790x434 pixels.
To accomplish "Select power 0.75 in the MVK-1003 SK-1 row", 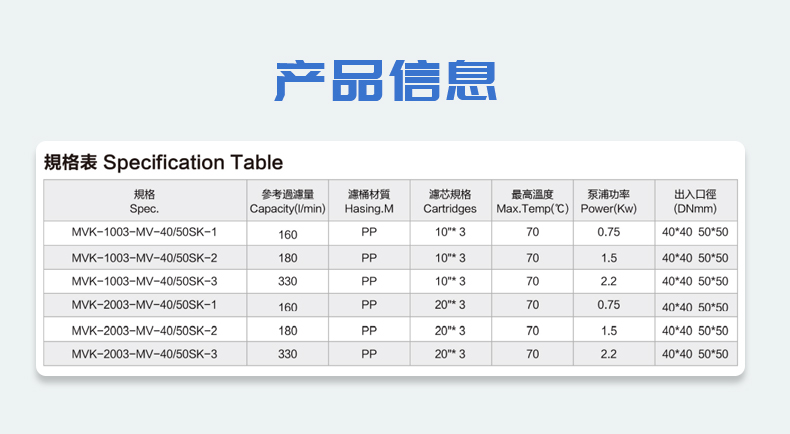I will coord(608,233).
